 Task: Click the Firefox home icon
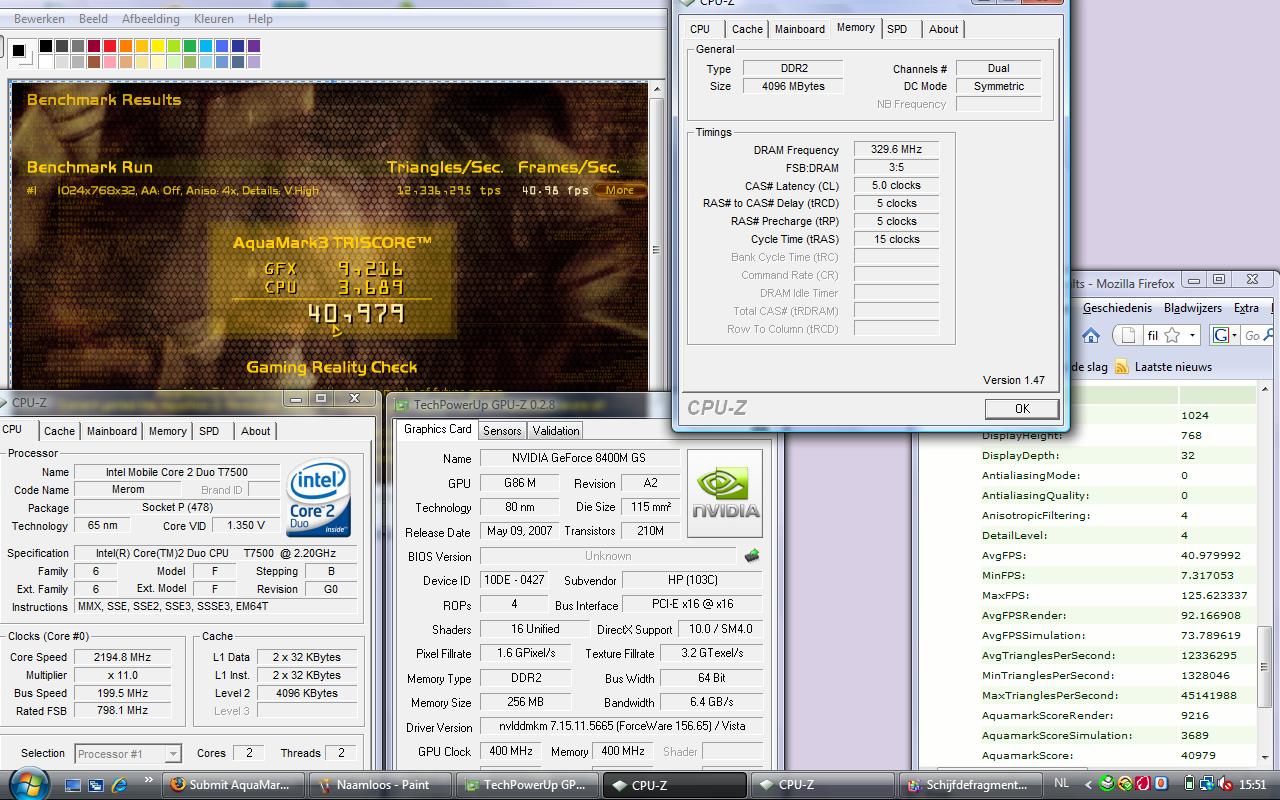click(x=1091, y=336)
